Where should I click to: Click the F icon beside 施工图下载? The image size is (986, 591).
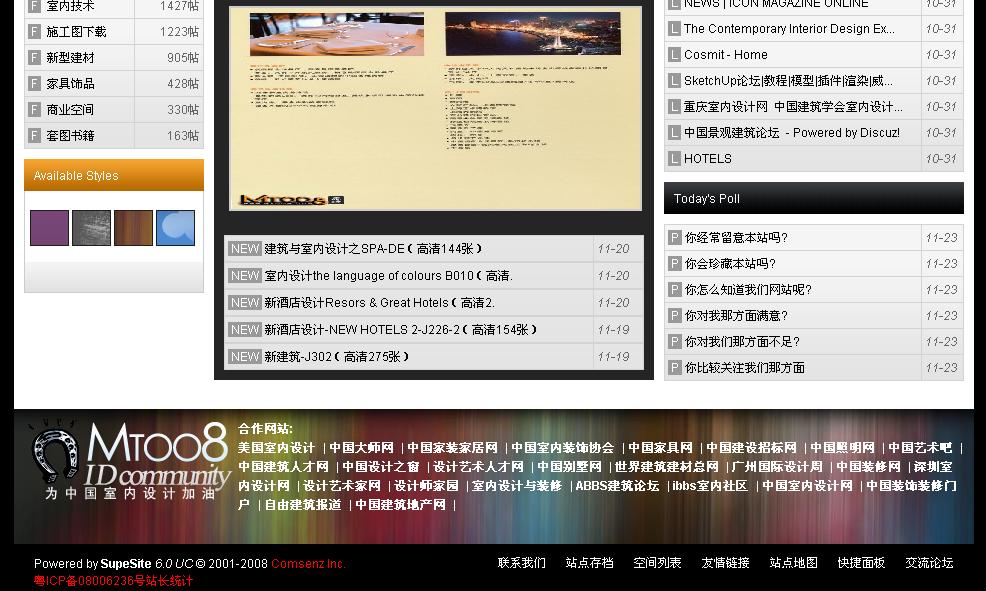[x=35, y=31]
